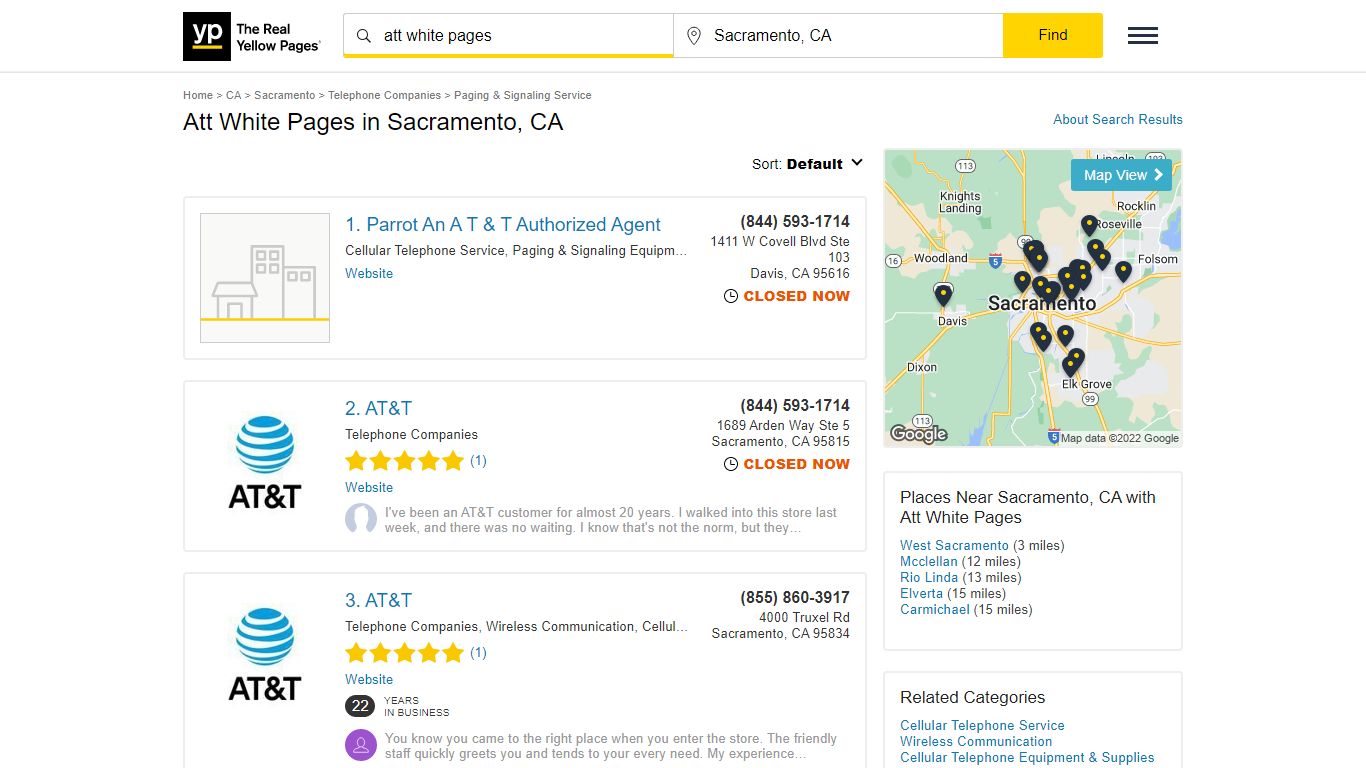Image resolution: width=1366 pixels, height=768 pixels.
Task: Click purple reviewer avatar on listing 3
Action: pos(361,746)
